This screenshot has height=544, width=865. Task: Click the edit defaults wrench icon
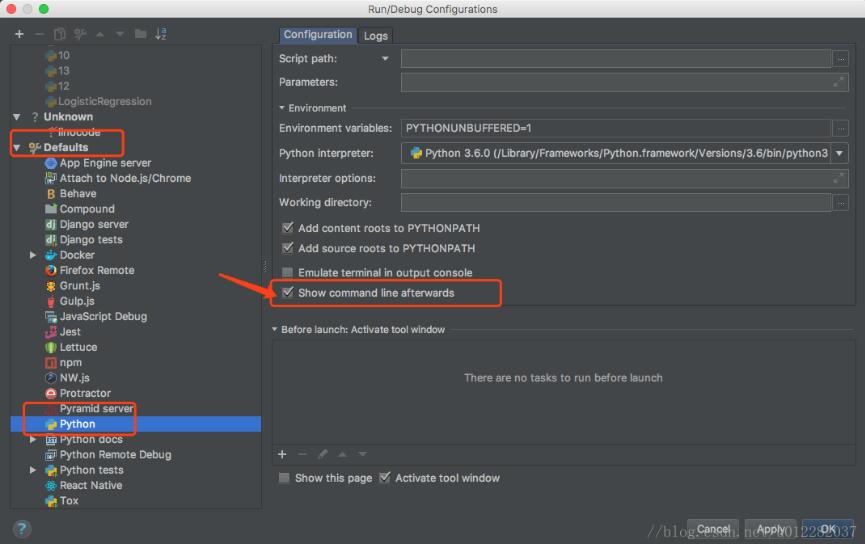80,34
